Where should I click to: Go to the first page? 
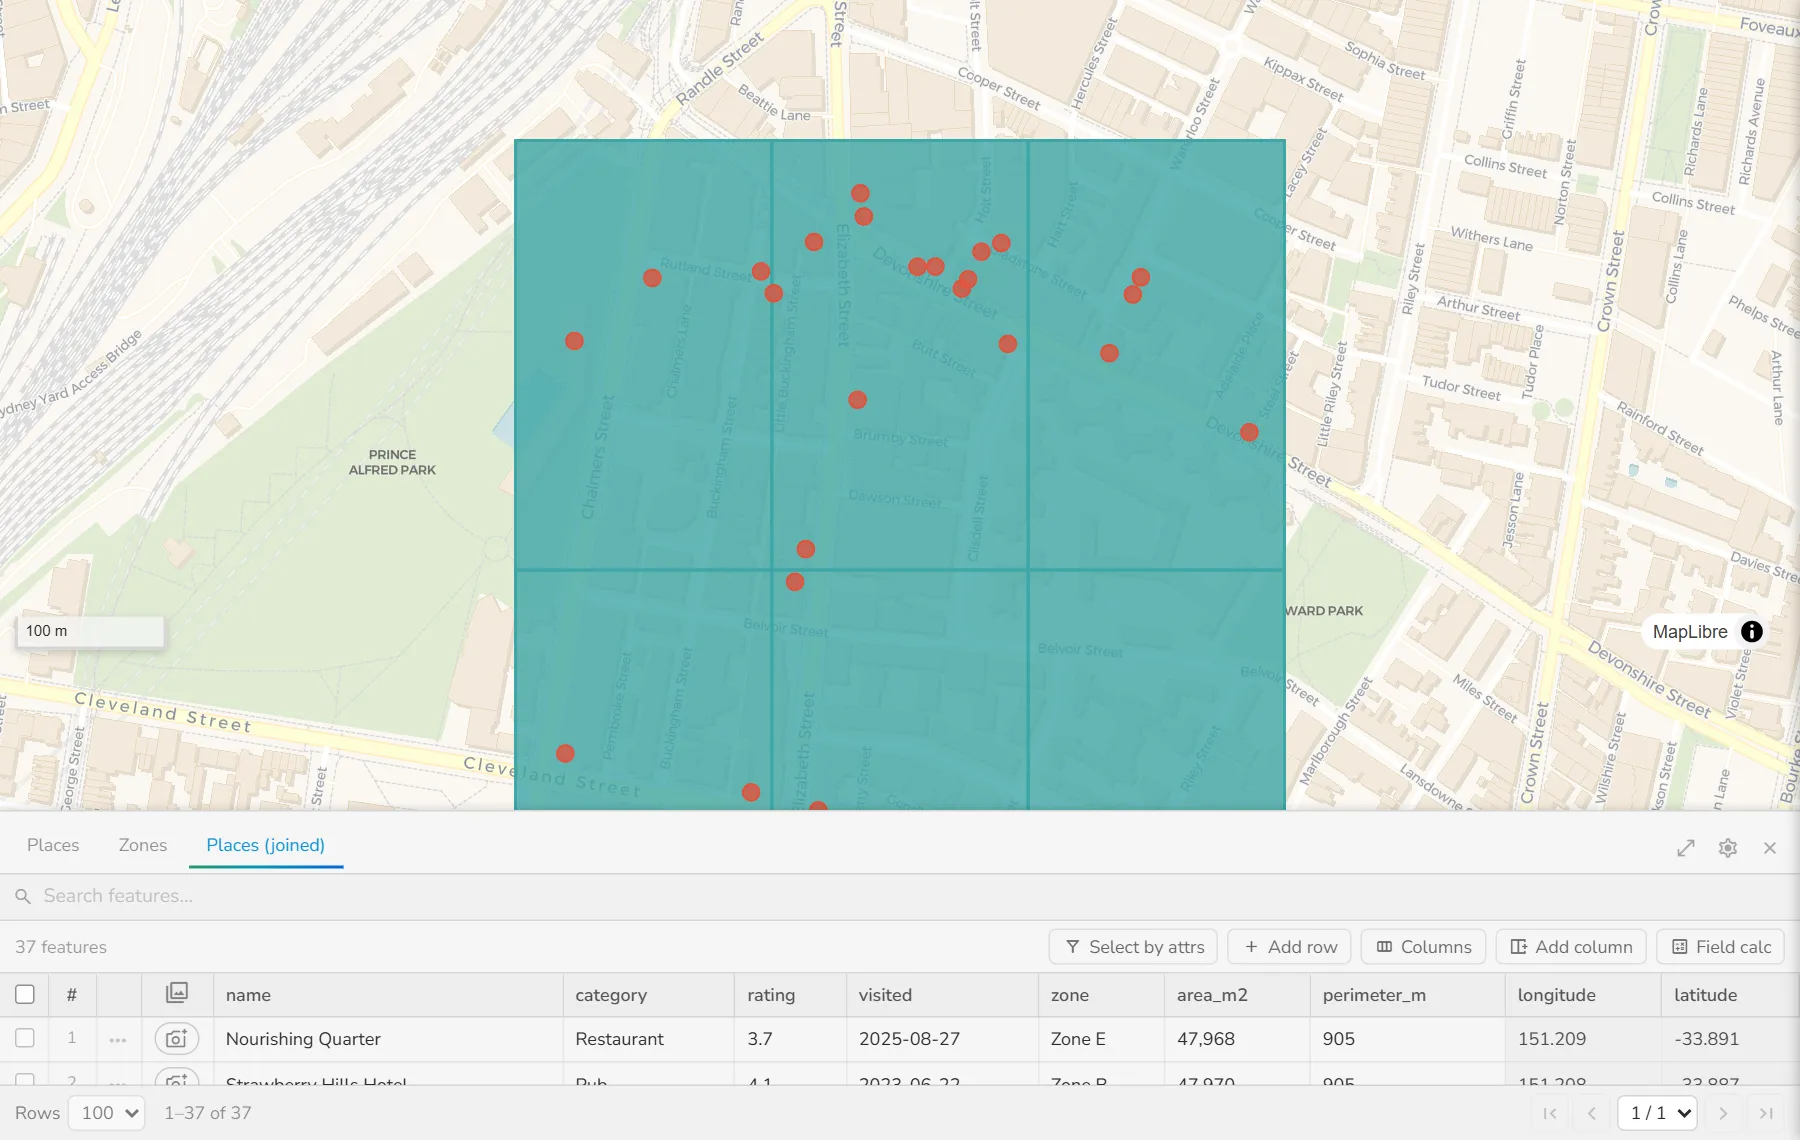tap(1550, 1113)
